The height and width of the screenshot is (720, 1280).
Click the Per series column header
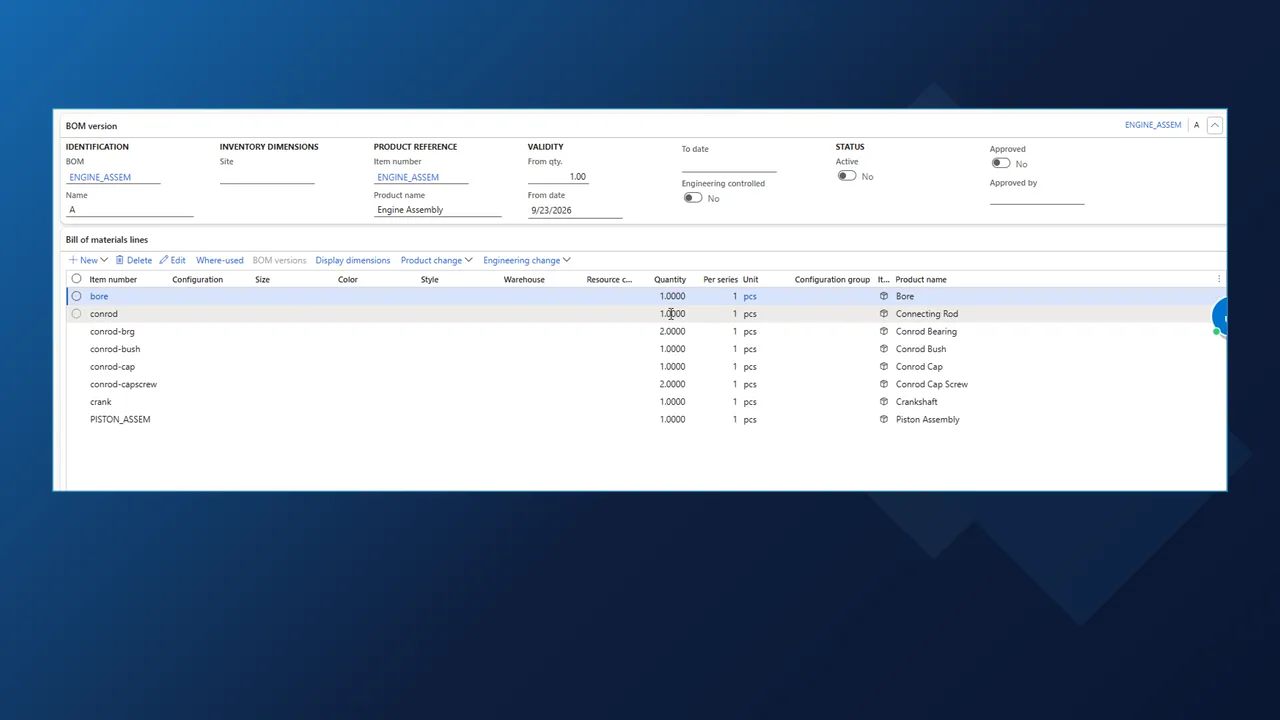click(x=720, y=279)
